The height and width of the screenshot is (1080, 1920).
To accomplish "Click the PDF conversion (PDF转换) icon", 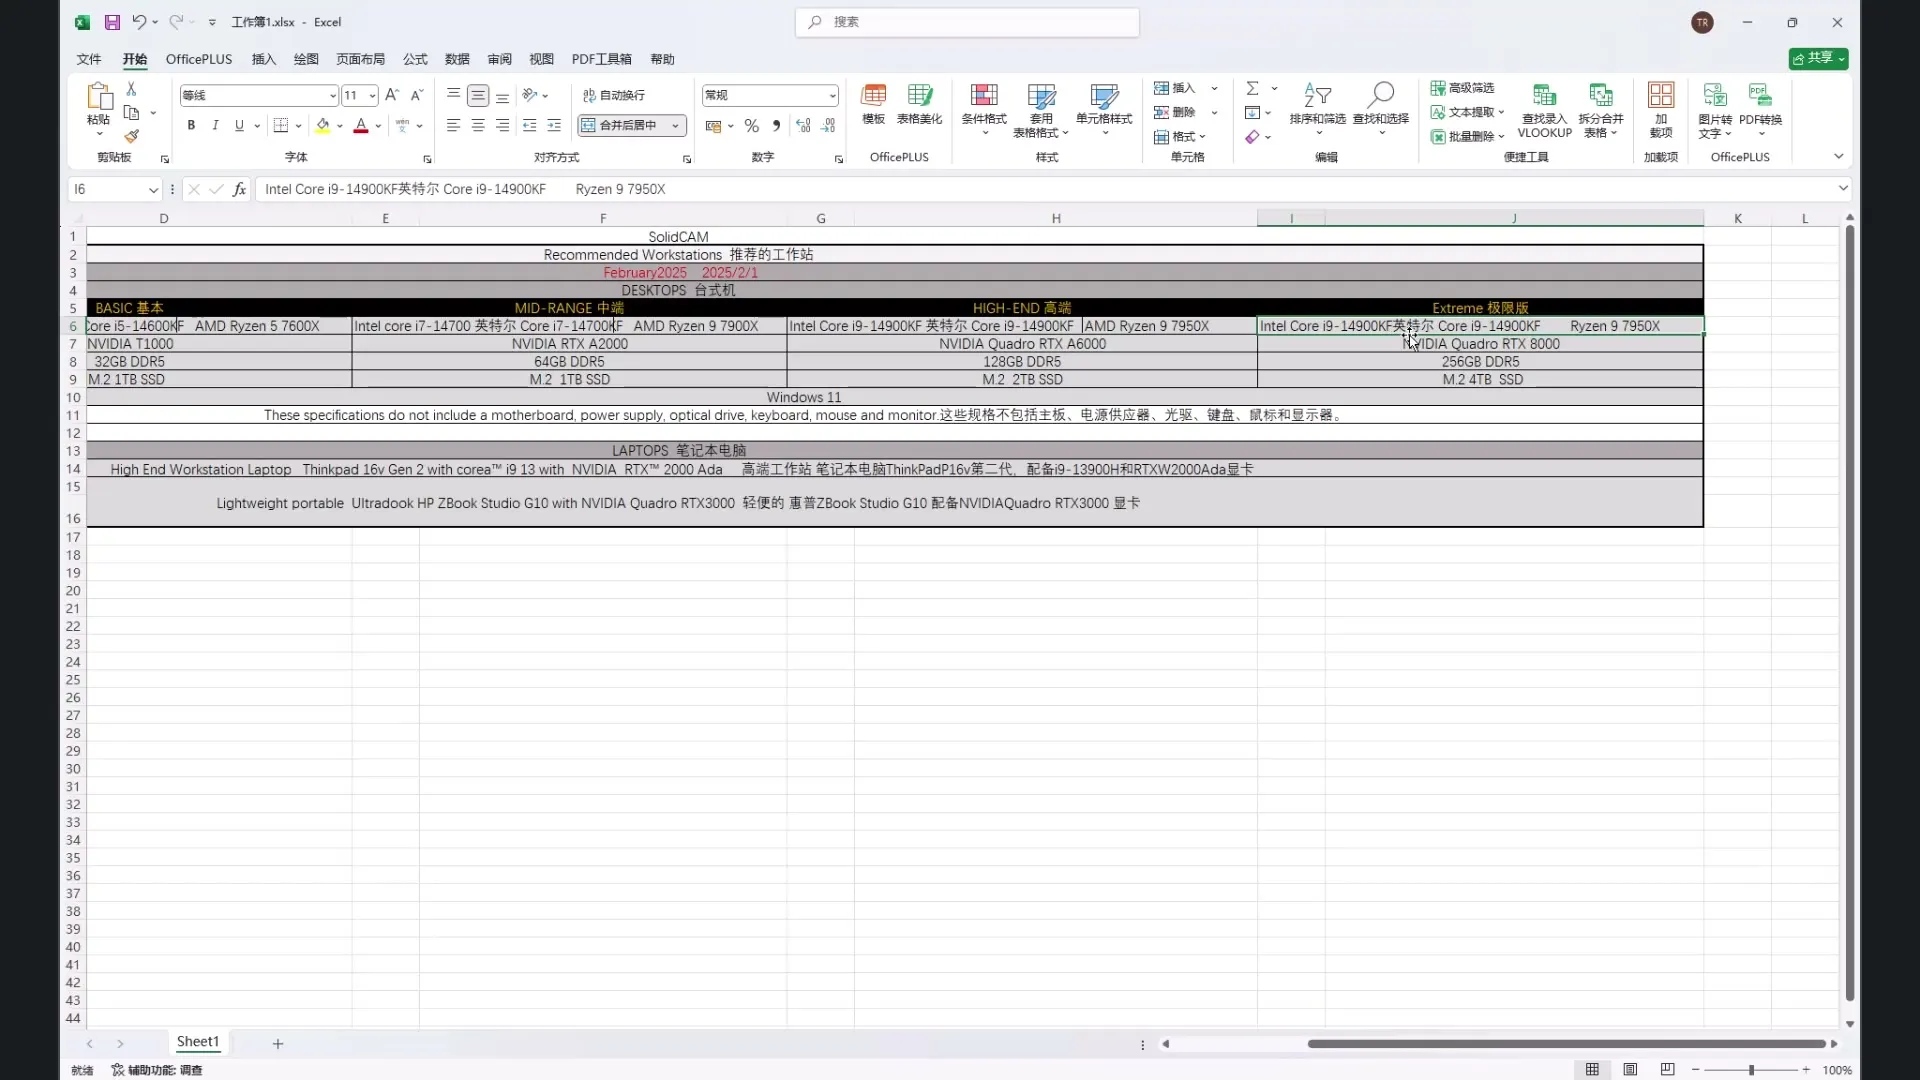I will tap(1760, 96).
